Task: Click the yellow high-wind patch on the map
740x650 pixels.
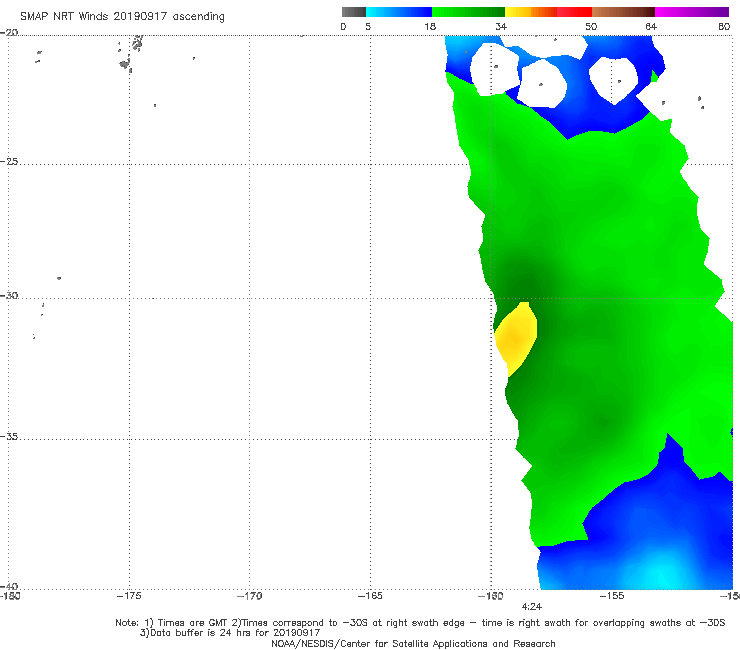Action: 515,338
